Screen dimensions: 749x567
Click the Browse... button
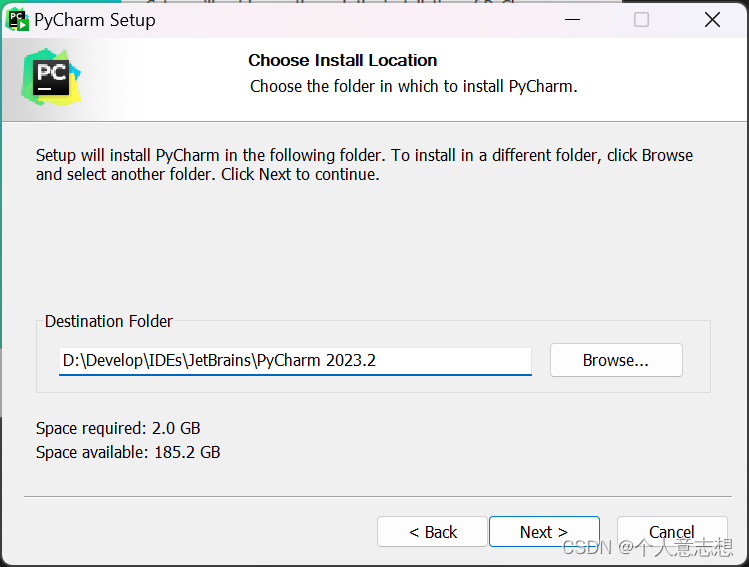(616, 360)
